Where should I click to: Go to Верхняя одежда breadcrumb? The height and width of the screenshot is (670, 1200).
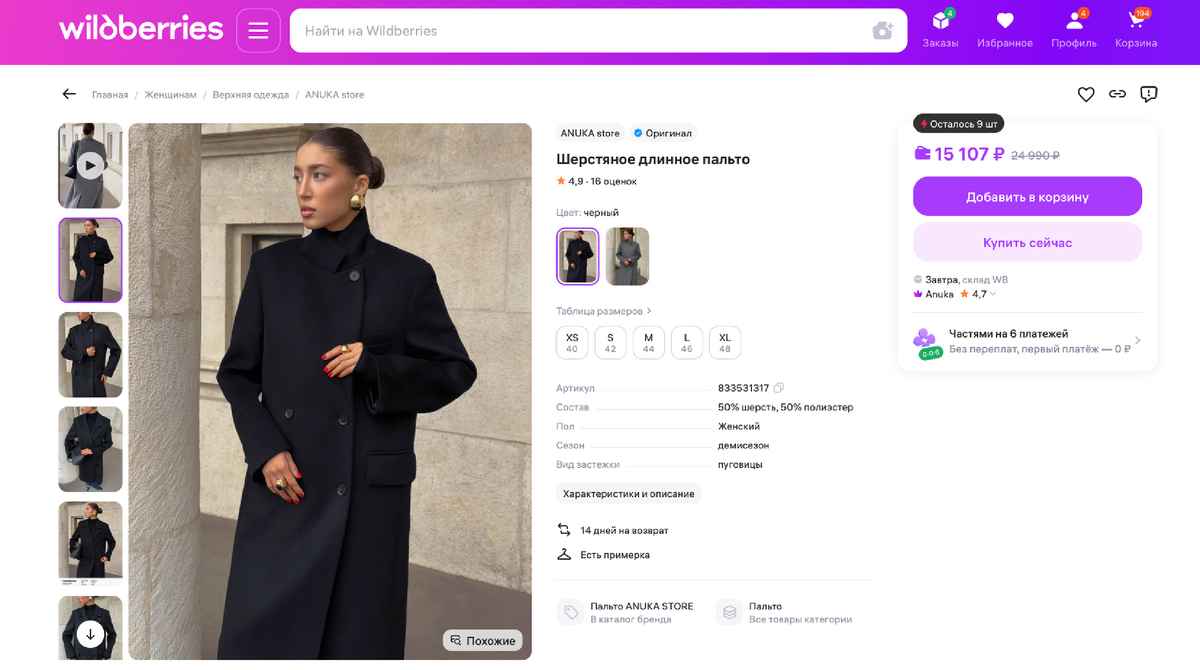(x=251, y=95)
